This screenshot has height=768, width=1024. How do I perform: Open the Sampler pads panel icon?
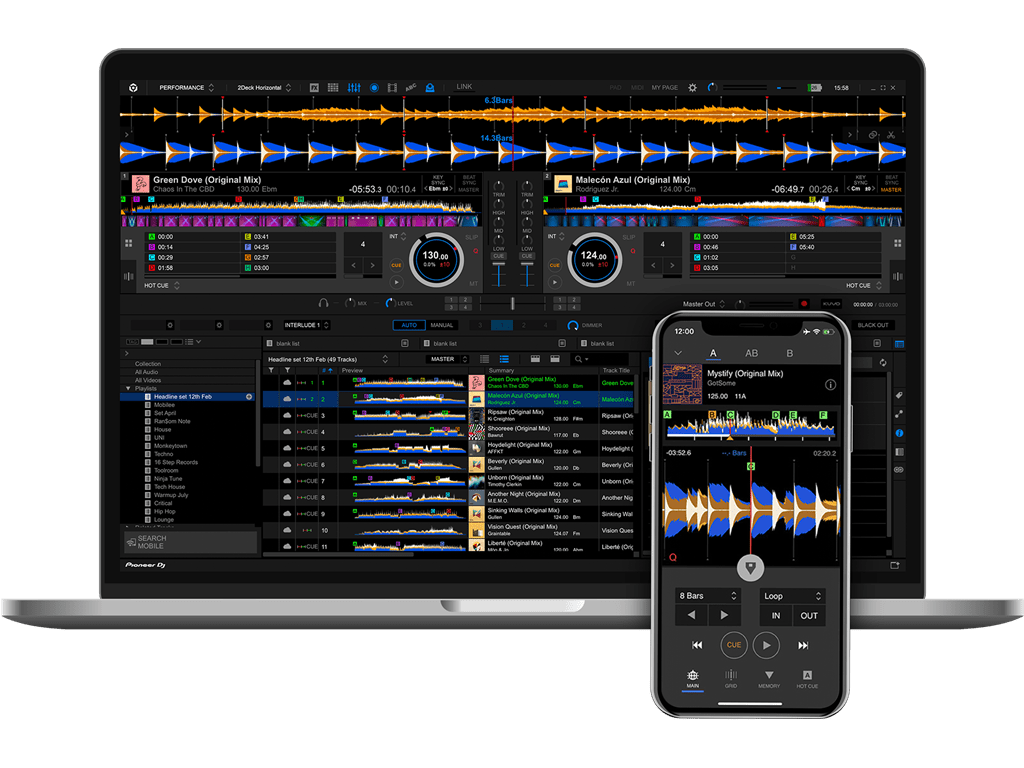click(x=332, y=87)
